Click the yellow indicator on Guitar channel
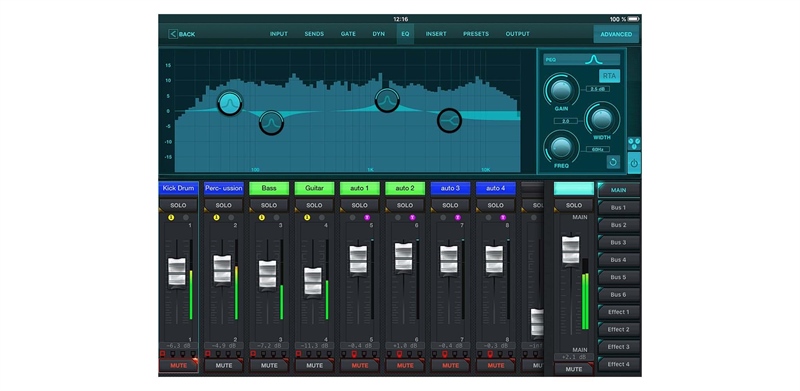800x391 pixels. (307, 217)
